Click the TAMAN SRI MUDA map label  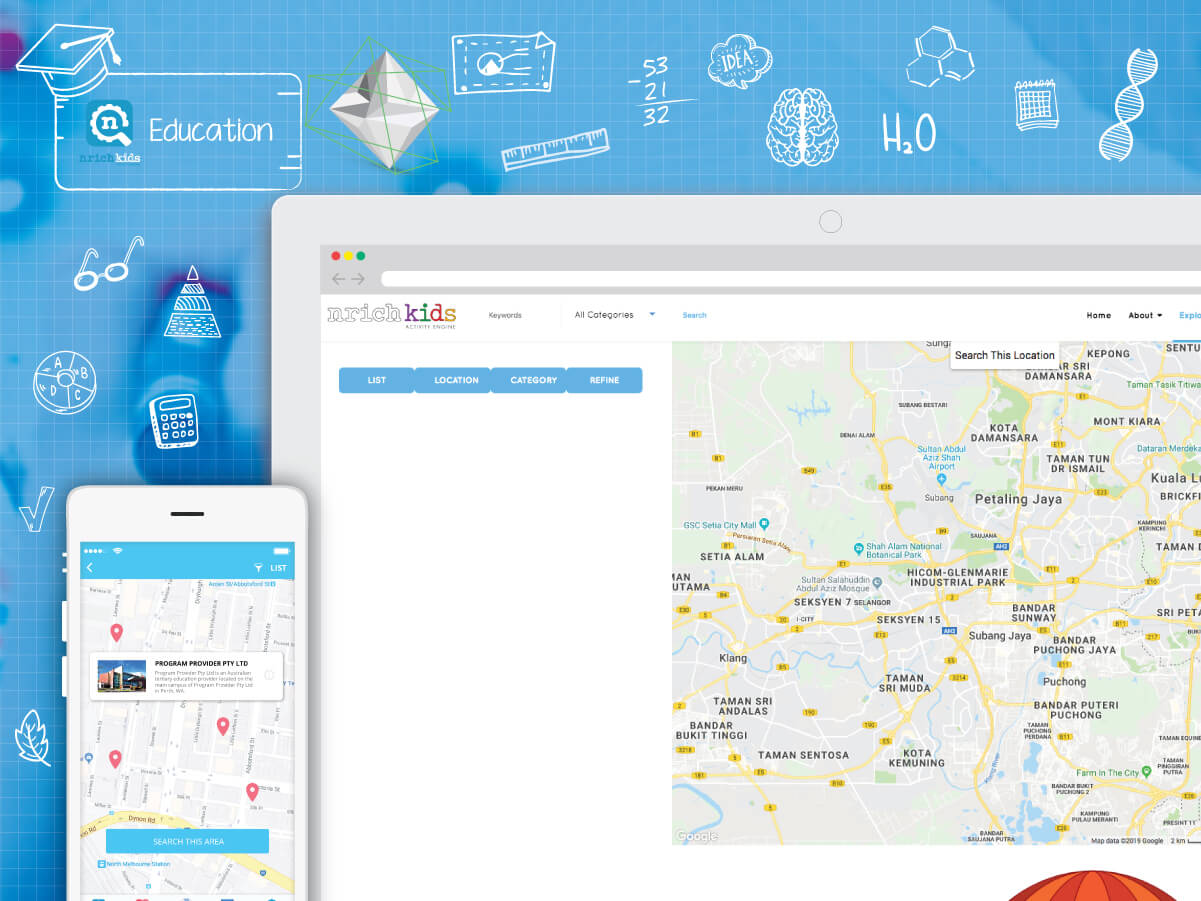click(907, 682)
